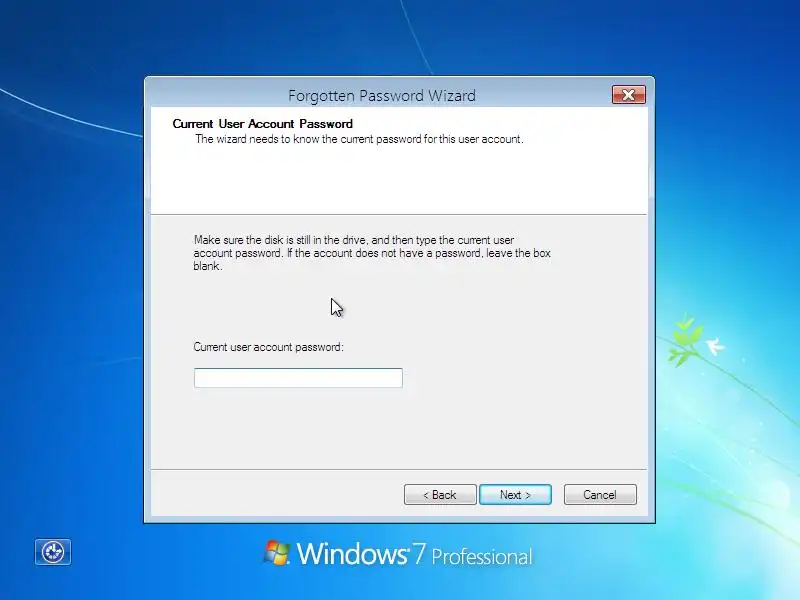
Task: Click the white header panel blank area
Action: coord(398,181)
